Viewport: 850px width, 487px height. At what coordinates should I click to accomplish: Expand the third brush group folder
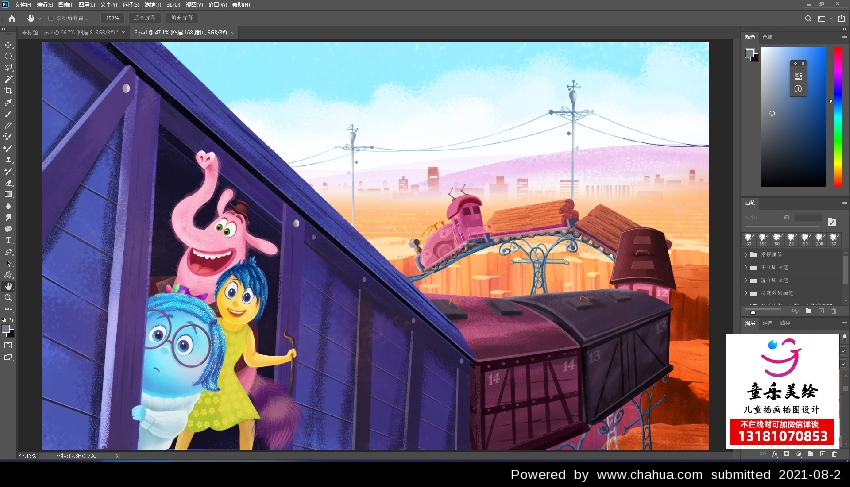746,280
